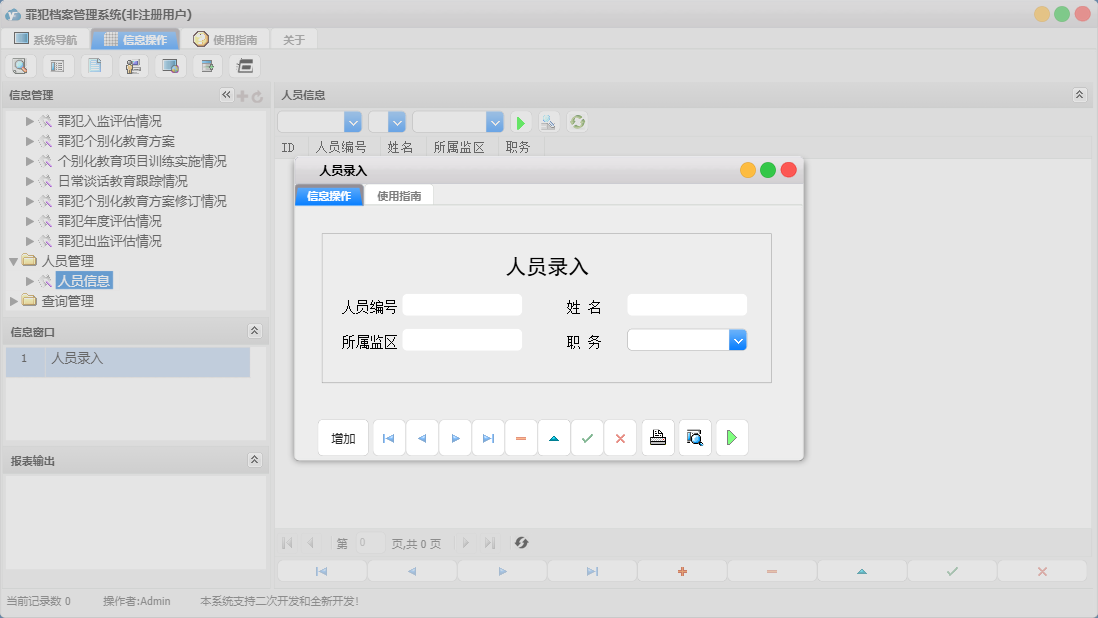Select the magnifier search icon in the toolbar
This screenshot has height=618, width=1098.
(20, 65)
